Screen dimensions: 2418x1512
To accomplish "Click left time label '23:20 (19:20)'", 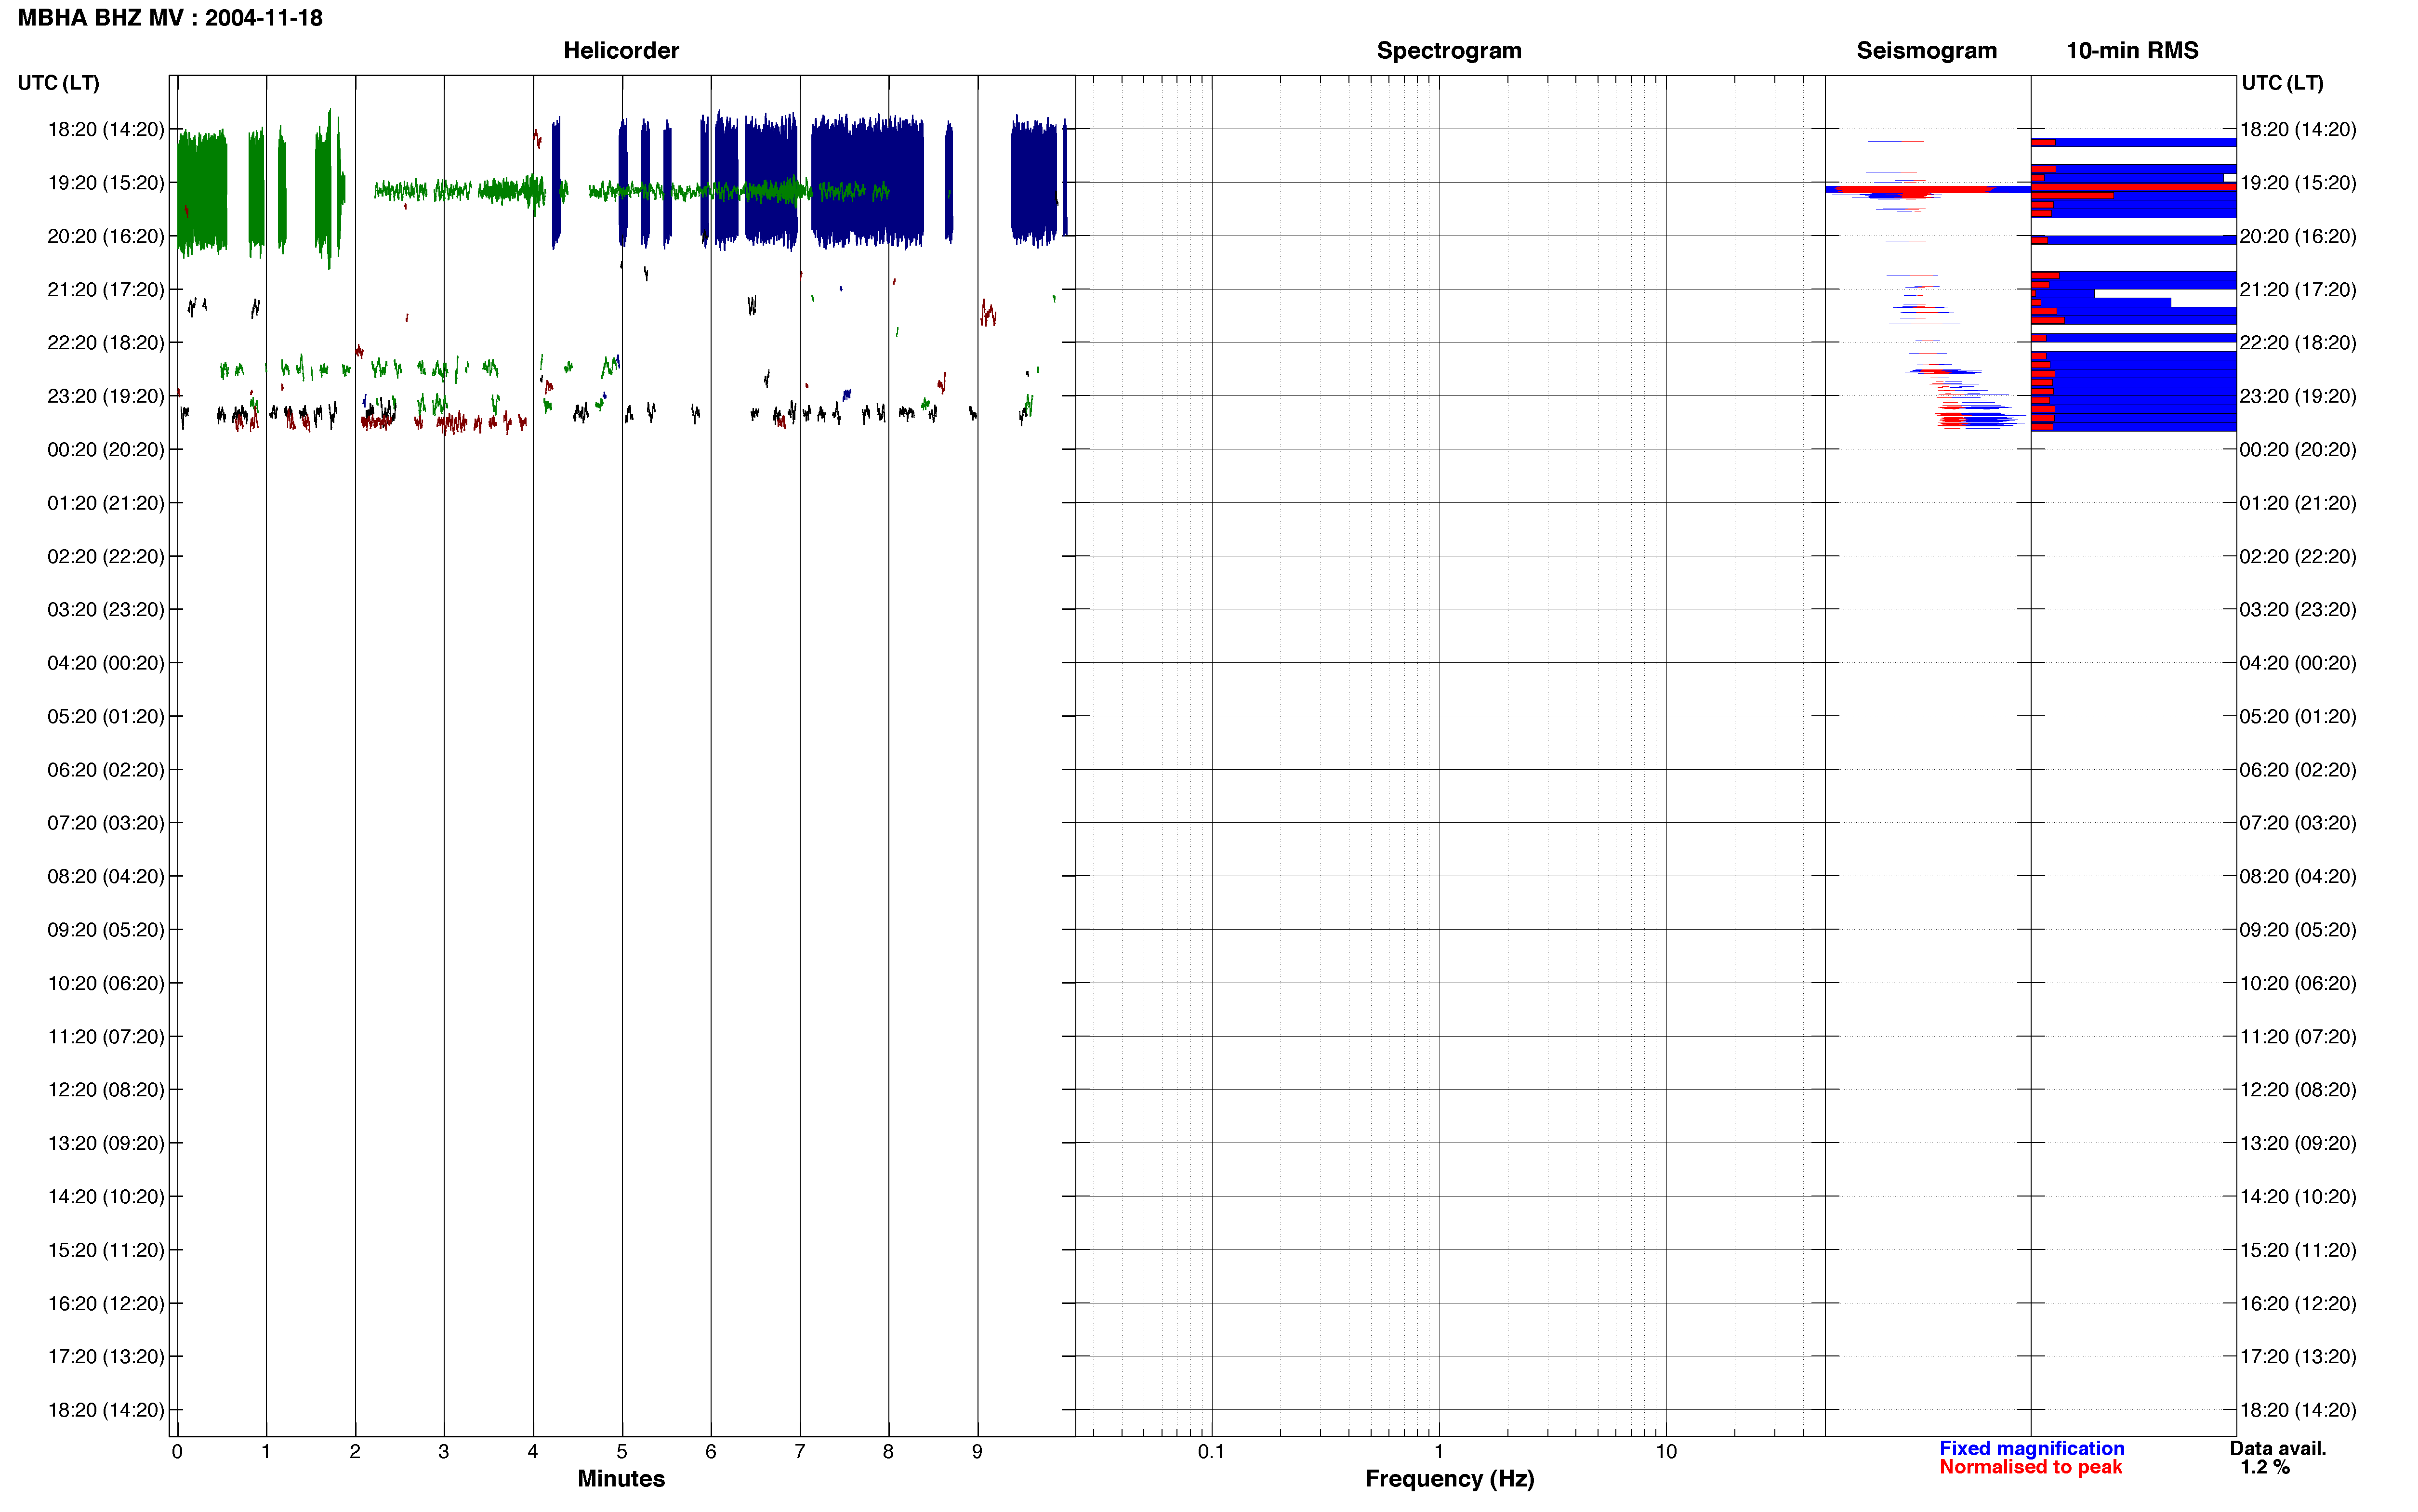I will (106, 396).
